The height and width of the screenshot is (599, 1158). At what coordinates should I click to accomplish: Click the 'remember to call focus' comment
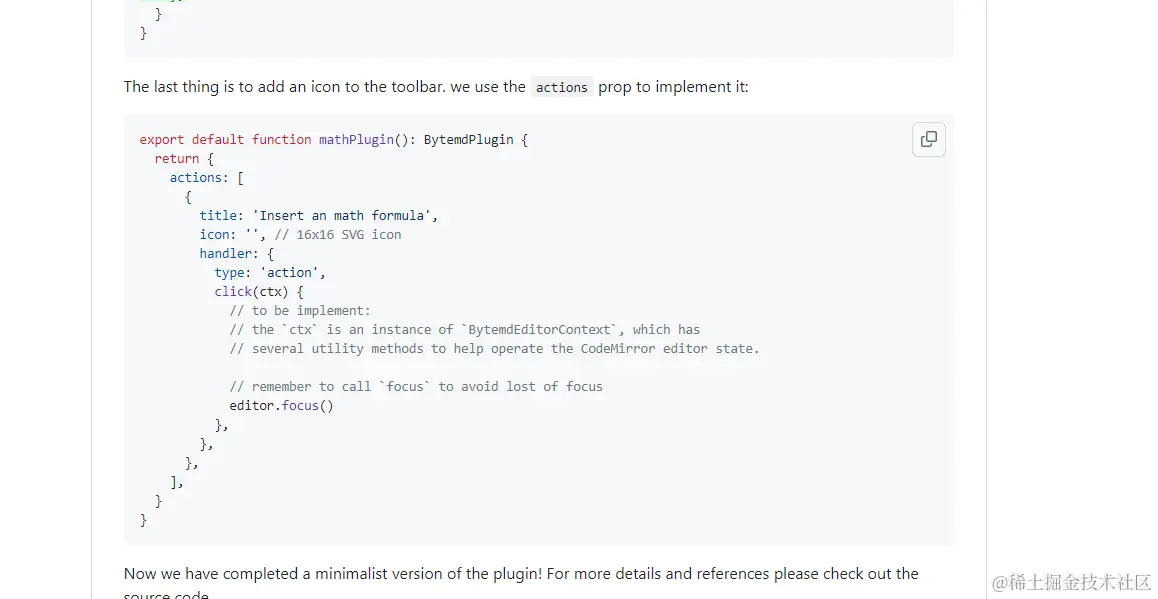pos(415,387)
